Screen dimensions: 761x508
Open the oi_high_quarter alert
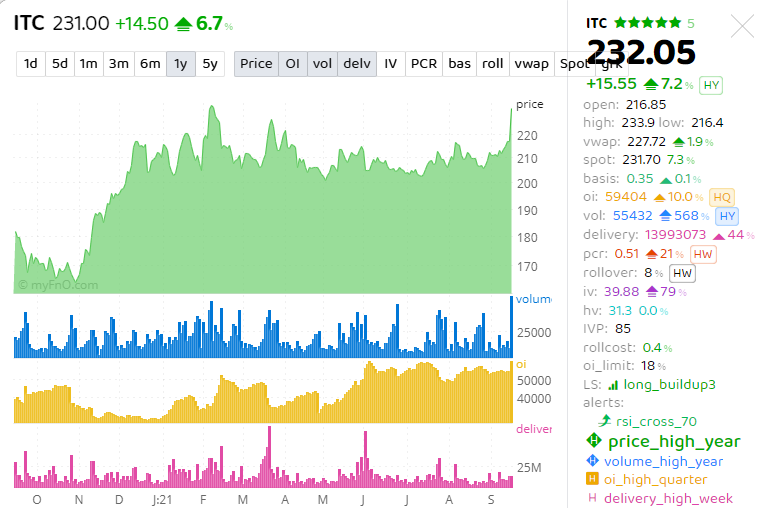pos(655,479)
